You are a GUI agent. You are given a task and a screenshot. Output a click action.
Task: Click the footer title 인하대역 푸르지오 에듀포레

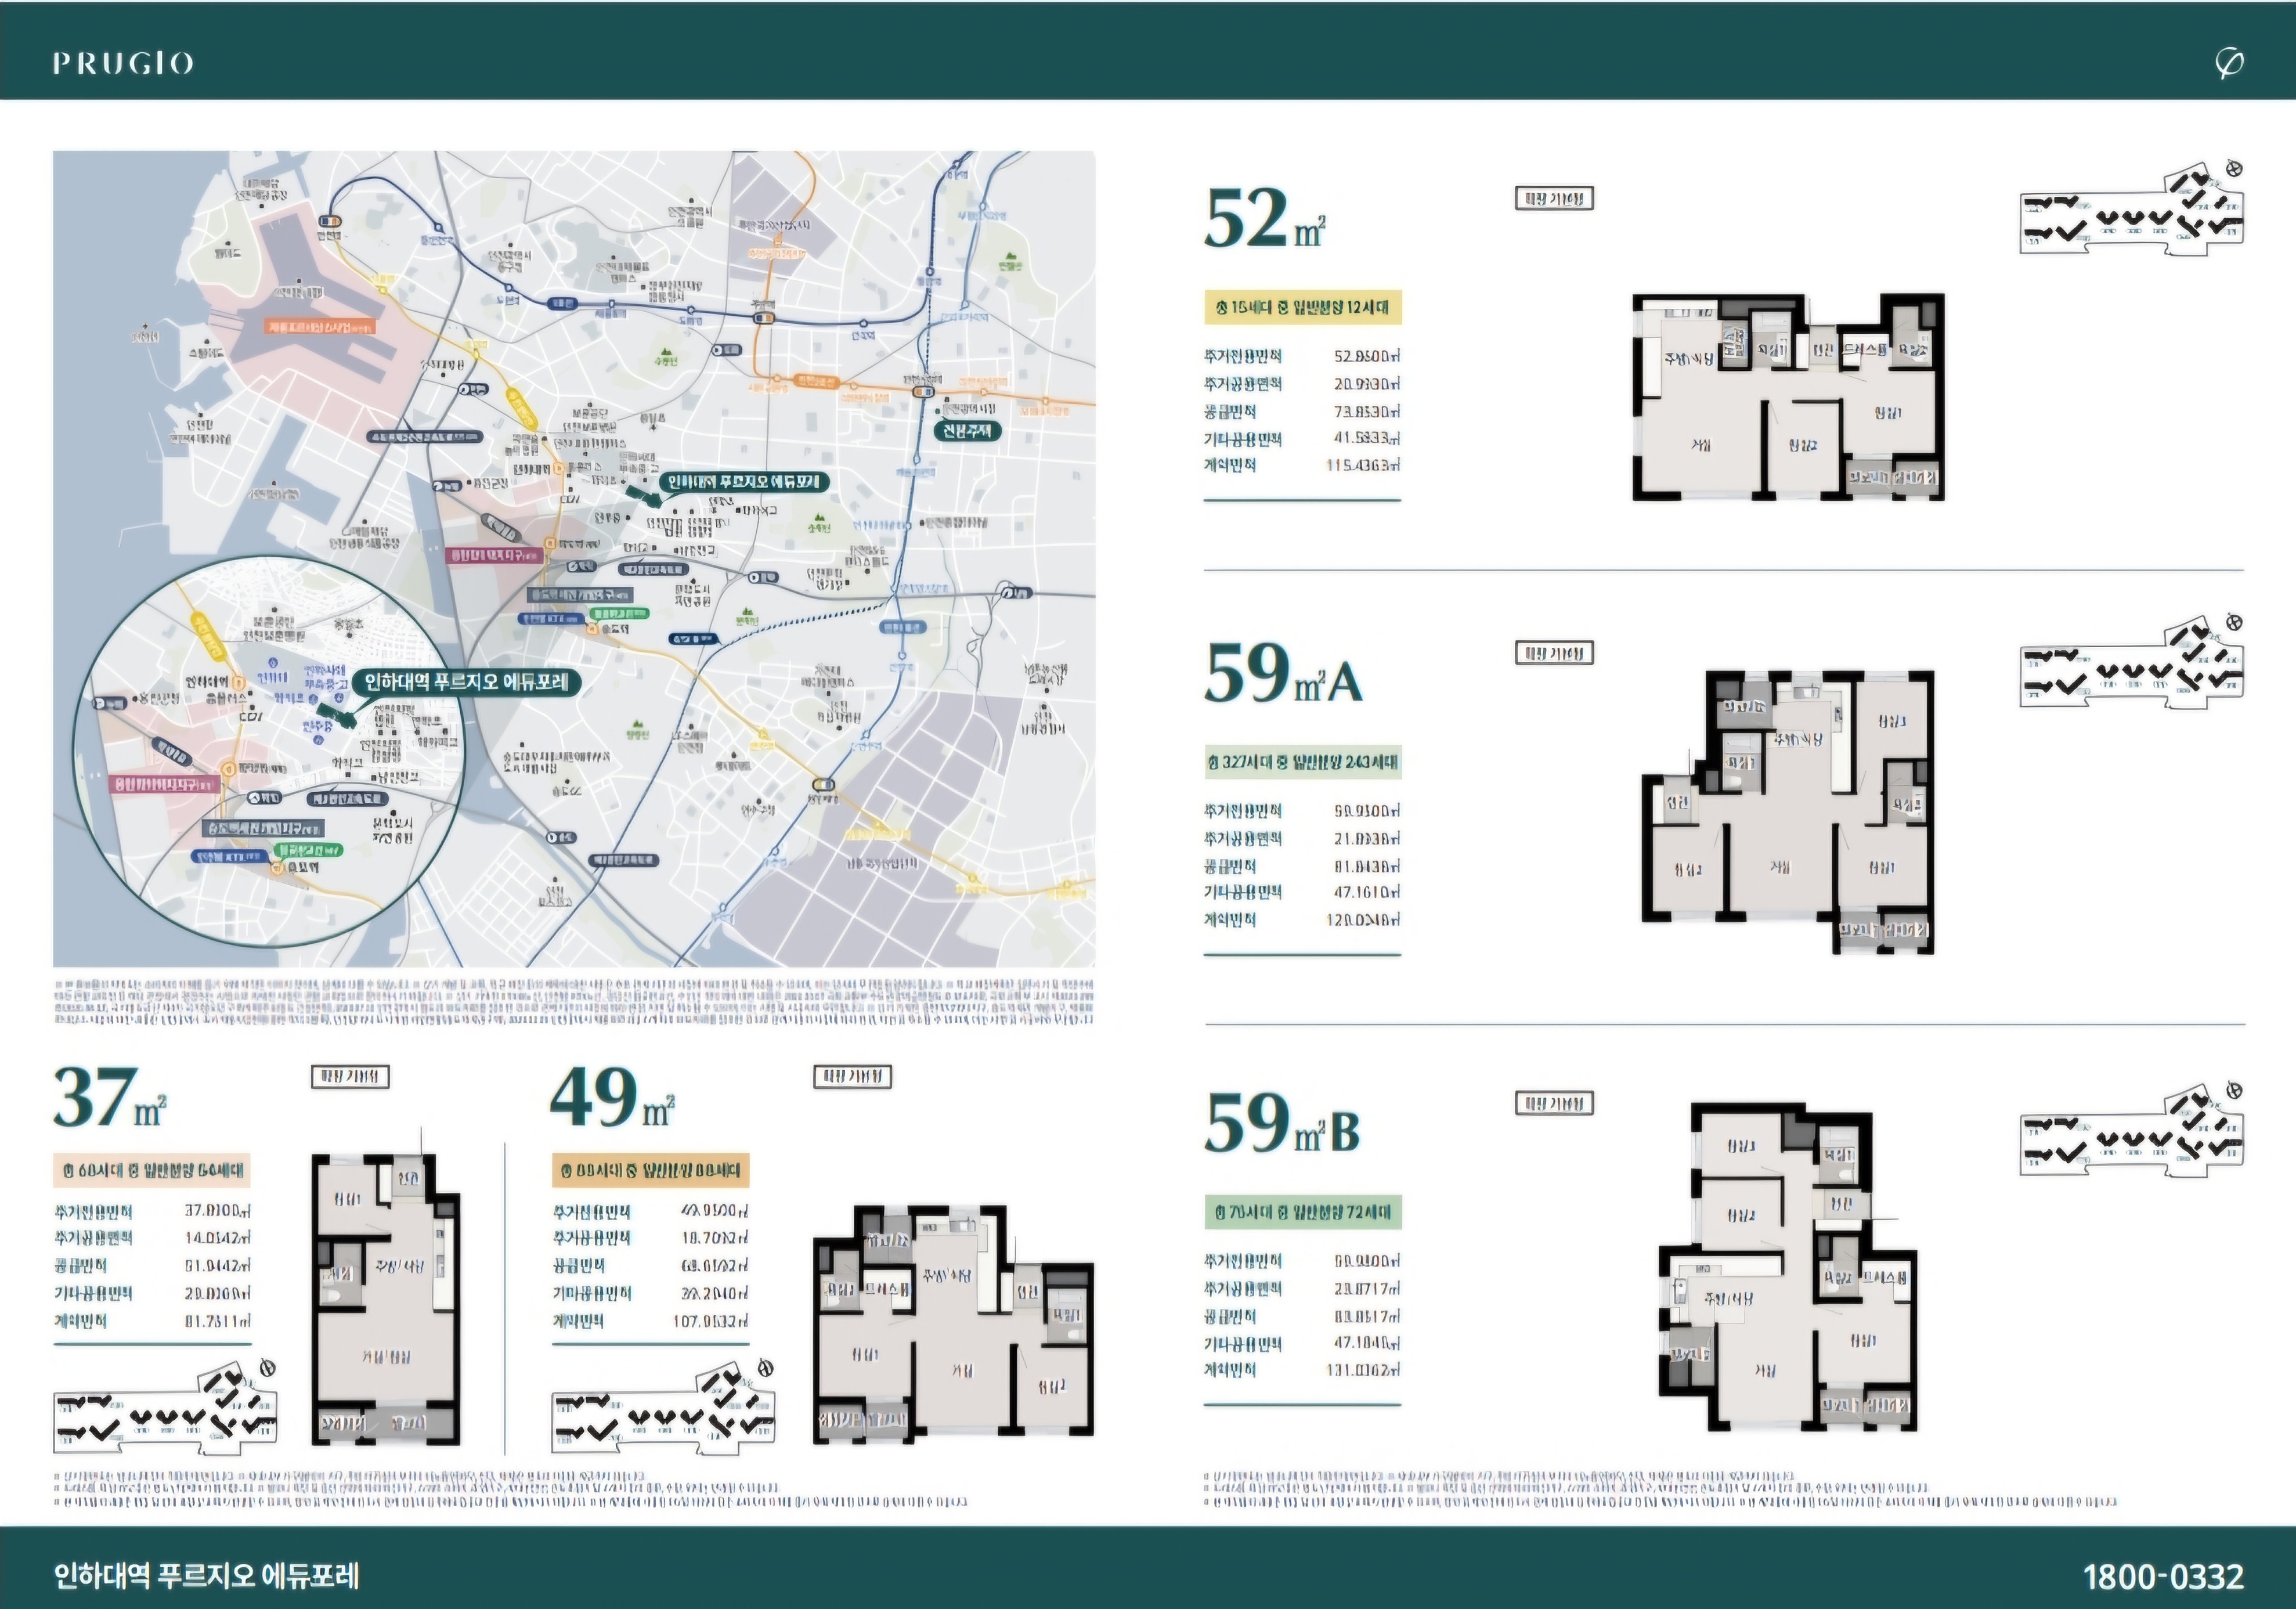206,1576
